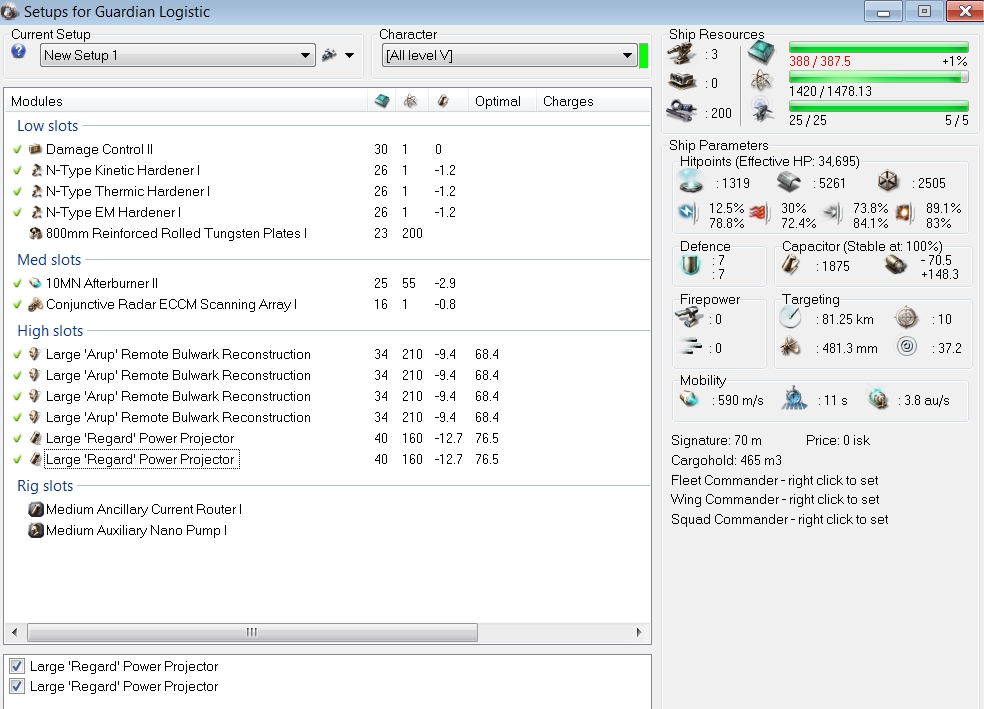Click the align time icon showing 11 s
The image size is (984, 709).
coord(794,399)
